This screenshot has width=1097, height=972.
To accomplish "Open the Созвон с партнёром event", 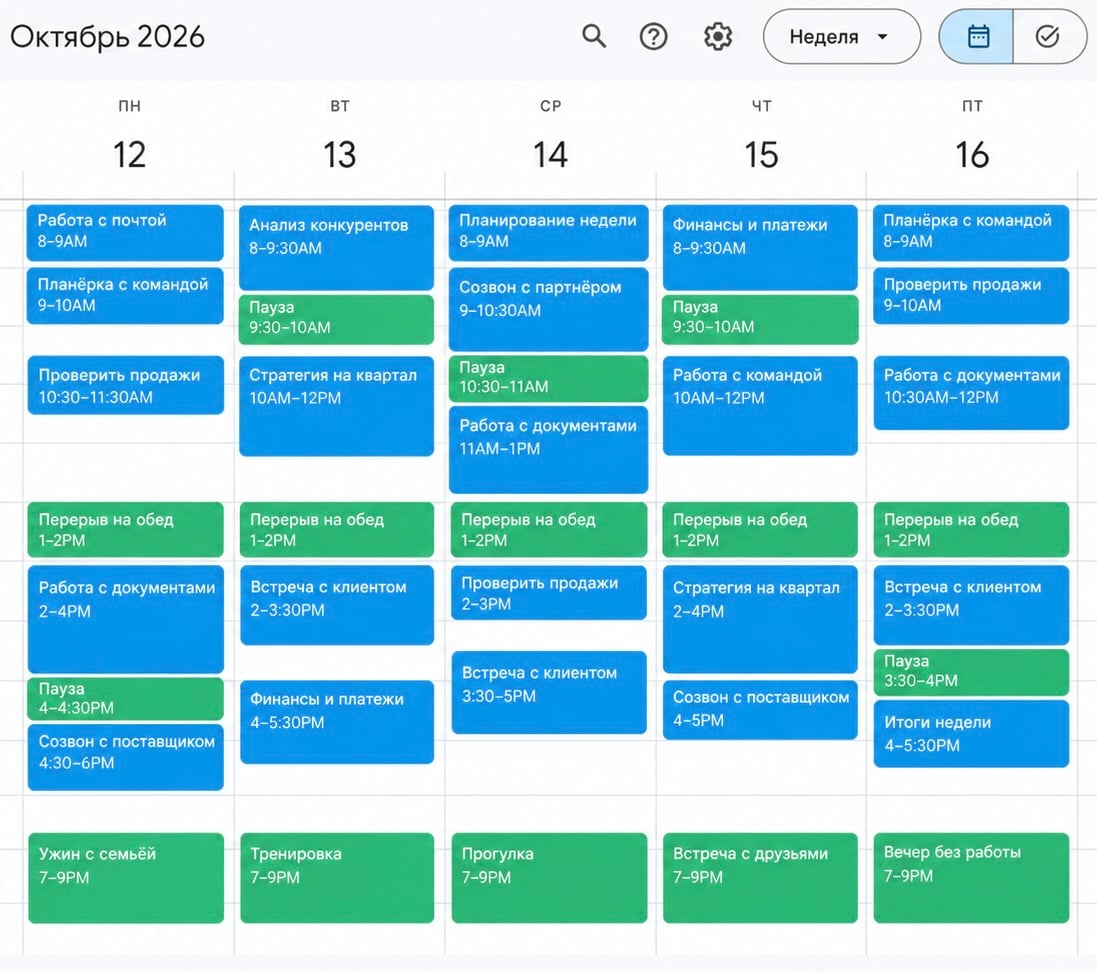I will tap(548, 309).
